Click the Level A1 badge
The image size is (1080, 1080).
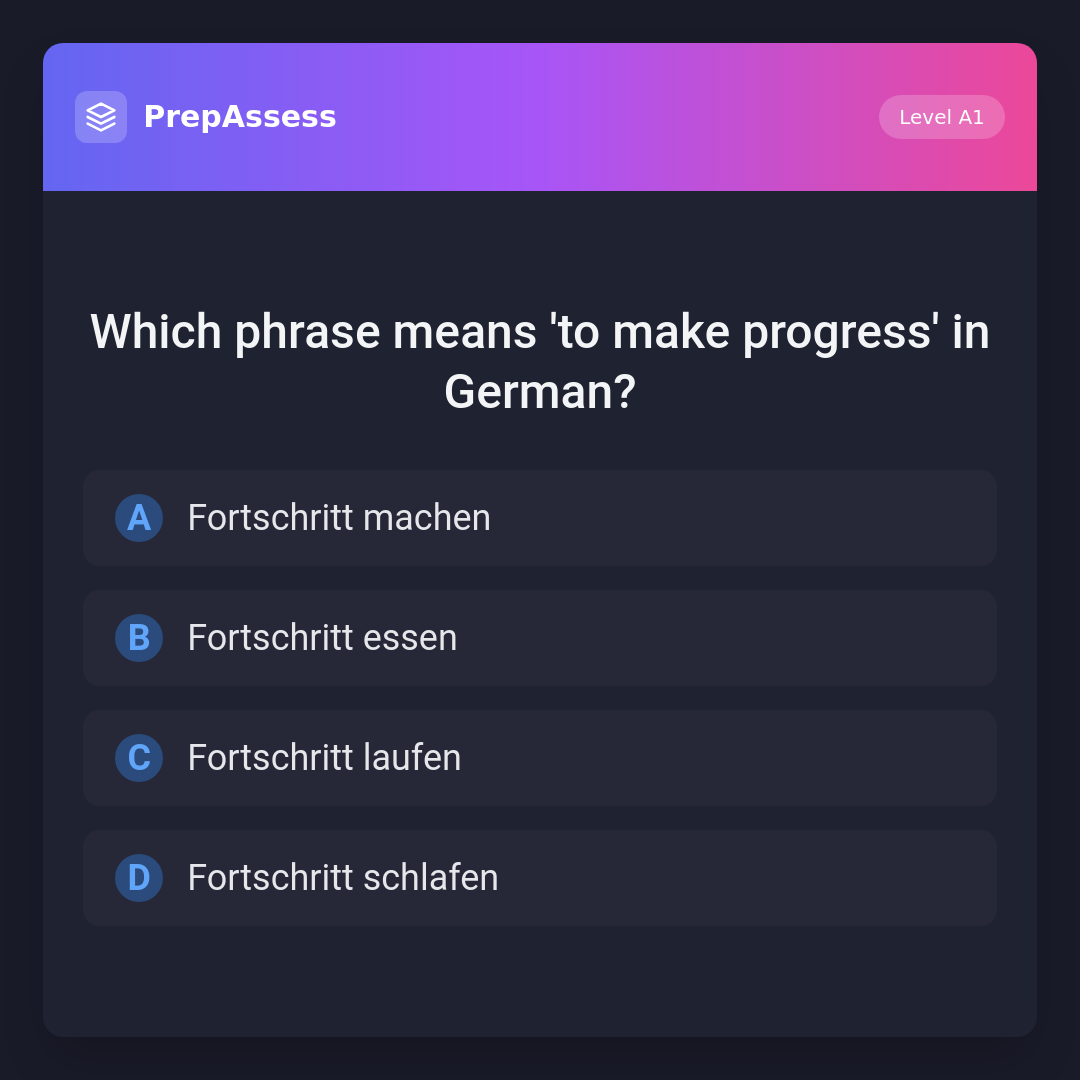coord(941,117)
